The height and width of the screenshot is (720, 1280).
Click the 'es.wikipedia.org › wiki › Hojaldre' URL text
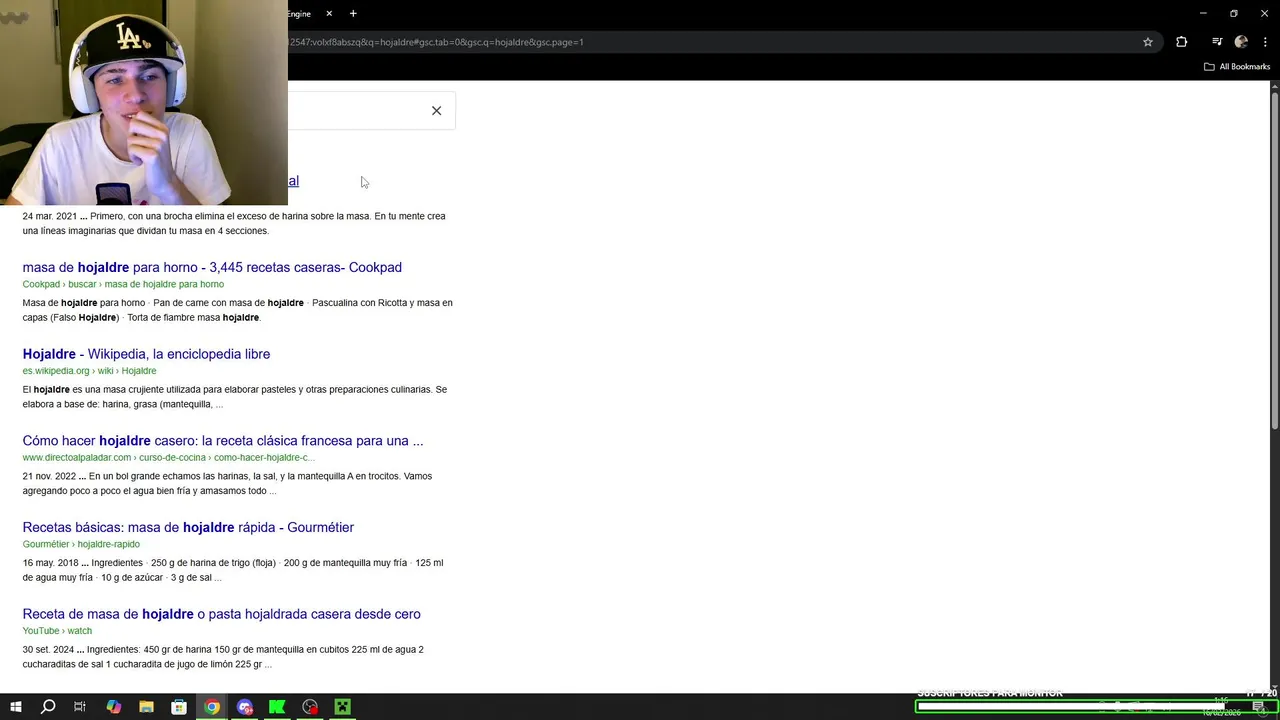click(x=89, y=371)
